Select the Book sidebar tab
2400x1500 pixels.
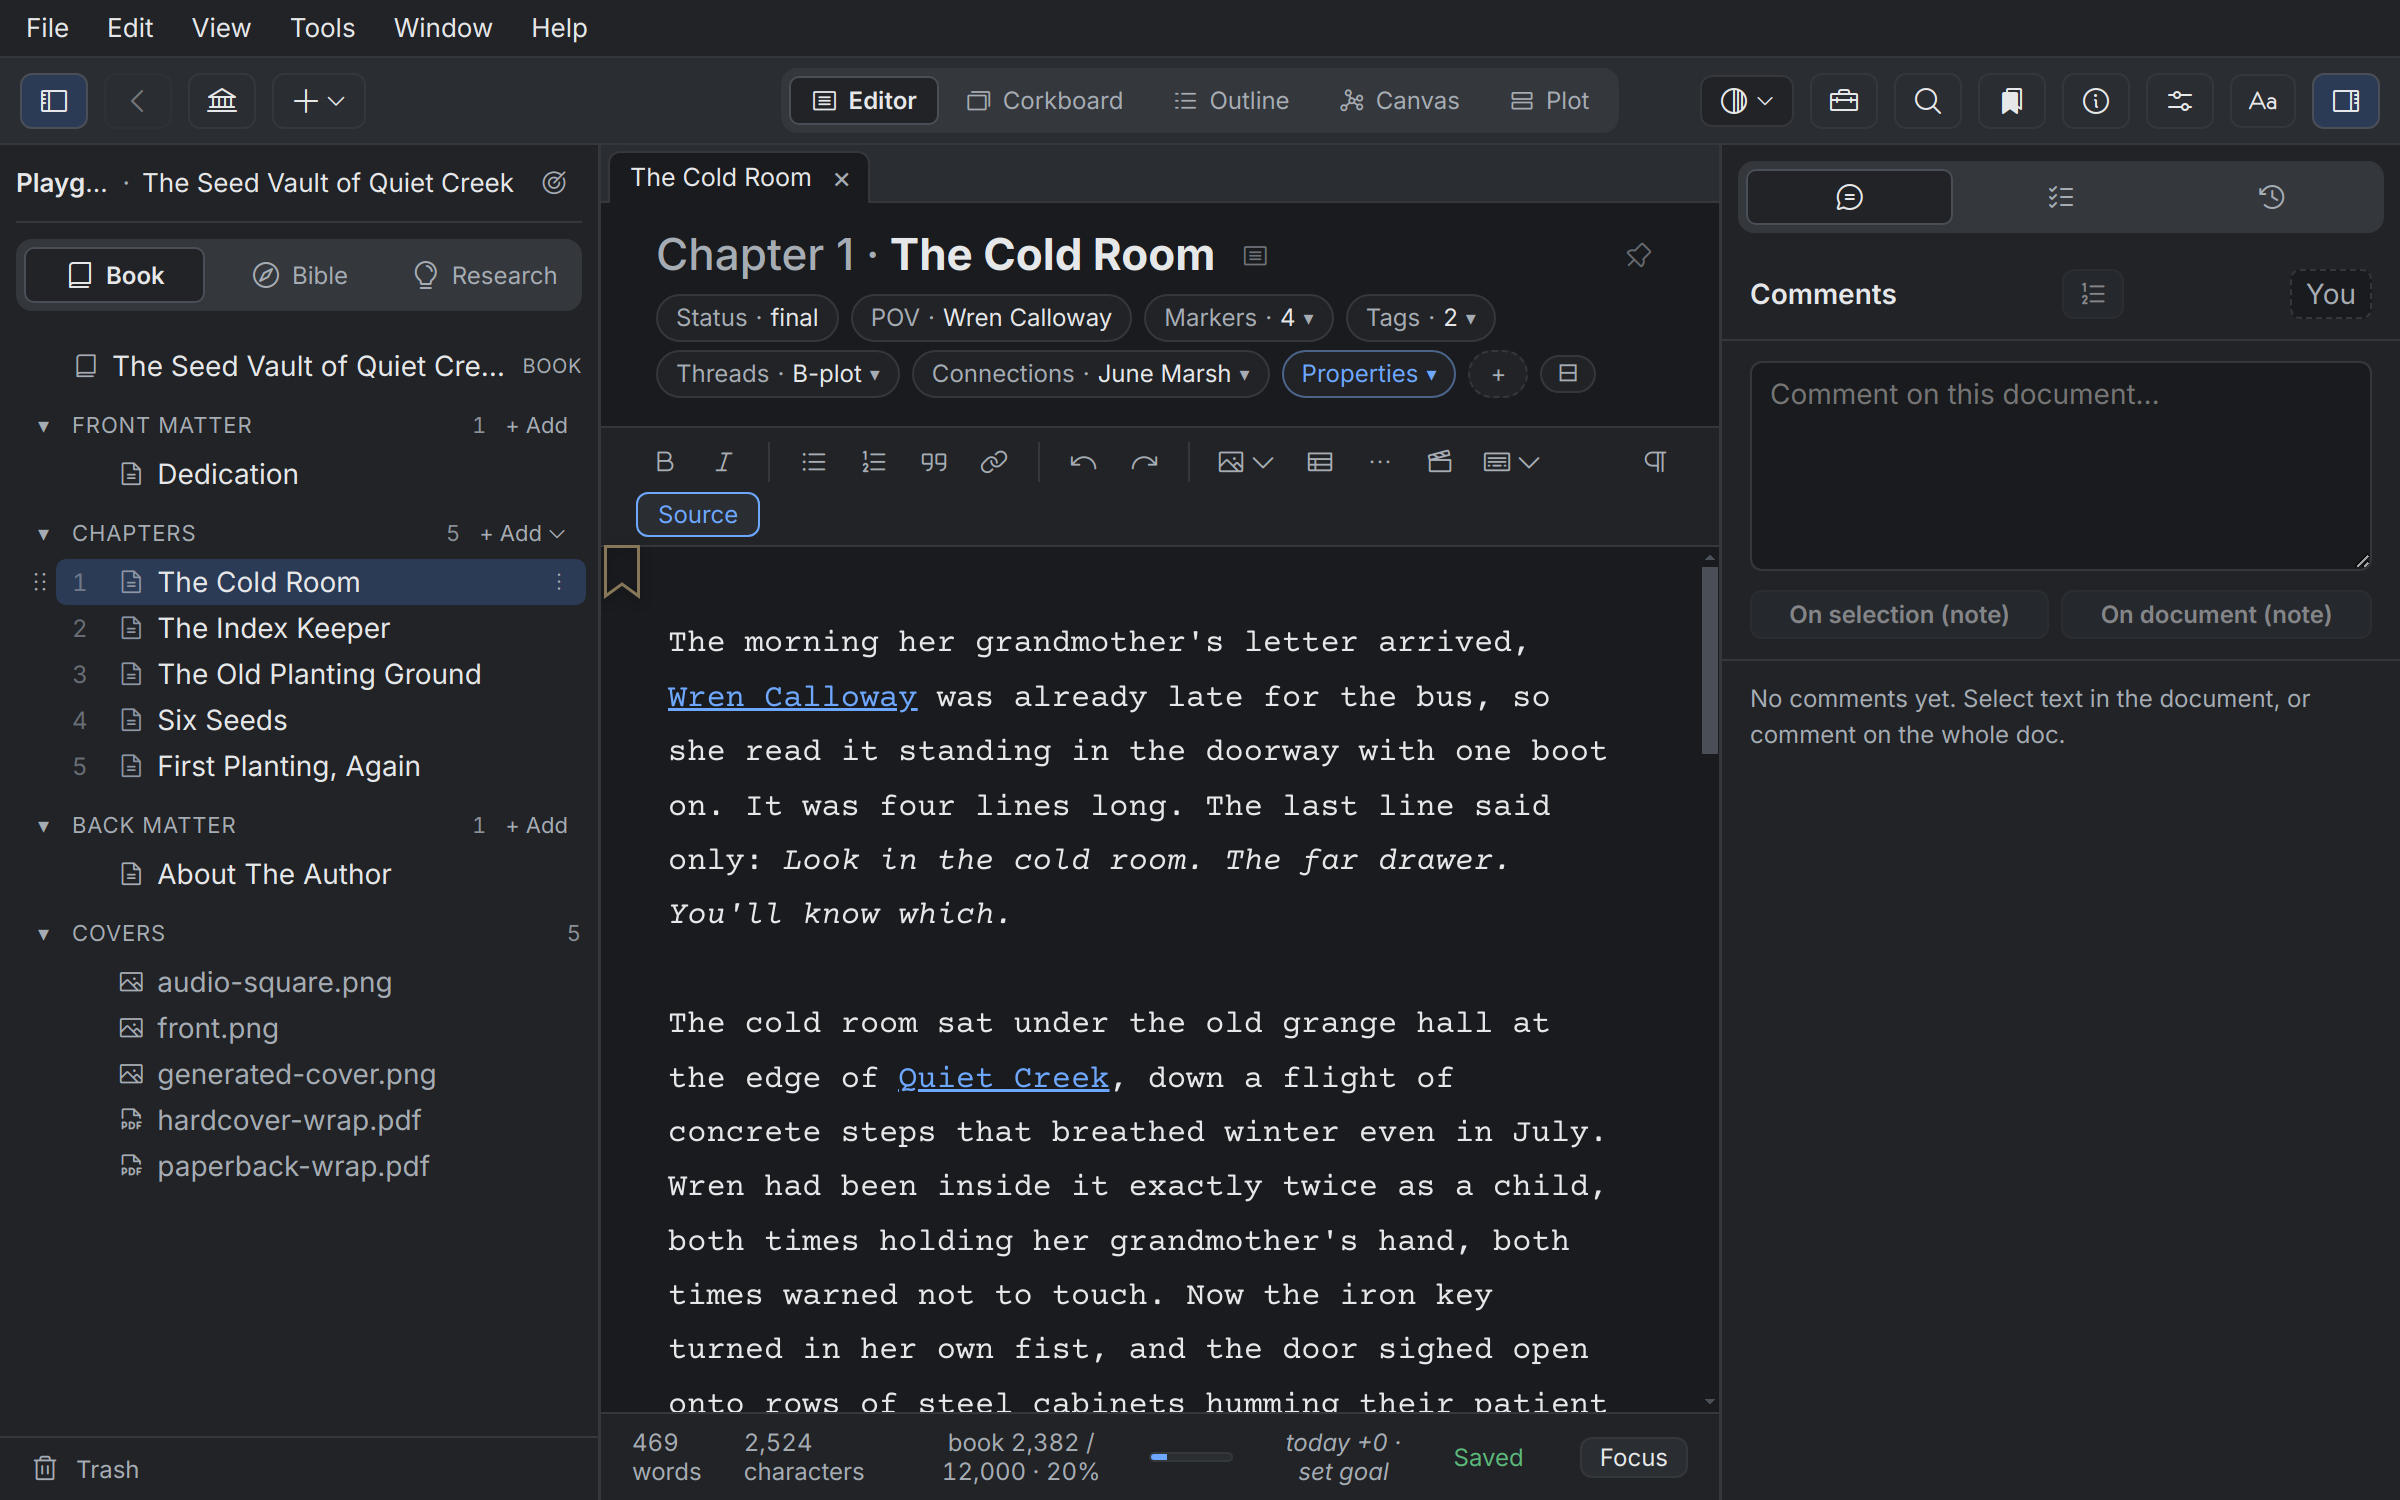115,275
